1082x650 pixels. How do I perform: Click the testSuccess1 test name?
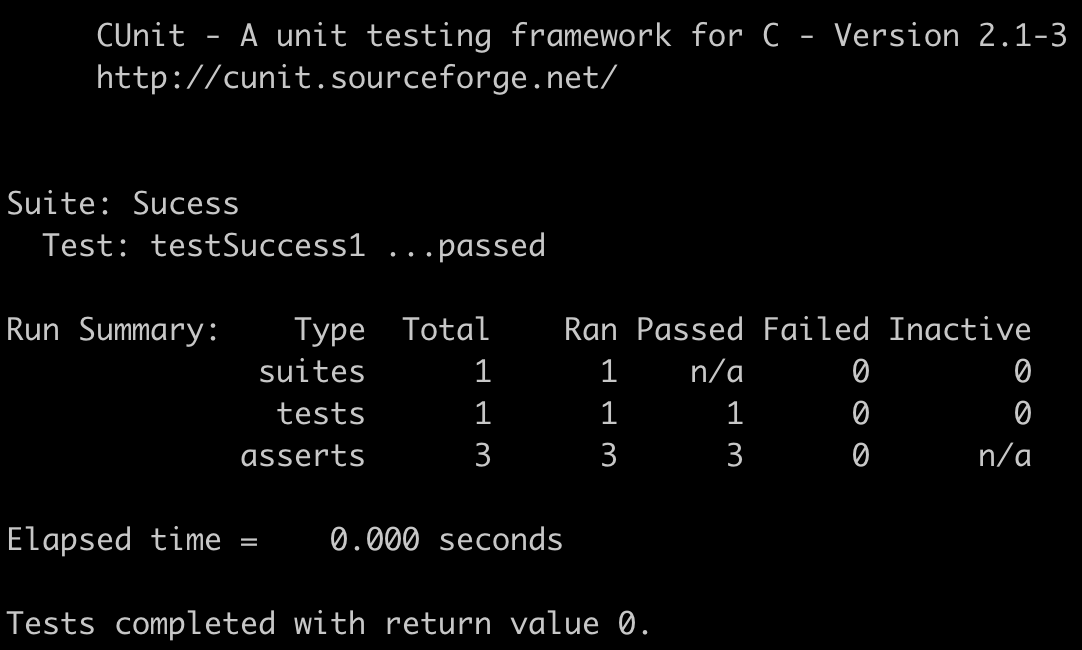[258, 246]
